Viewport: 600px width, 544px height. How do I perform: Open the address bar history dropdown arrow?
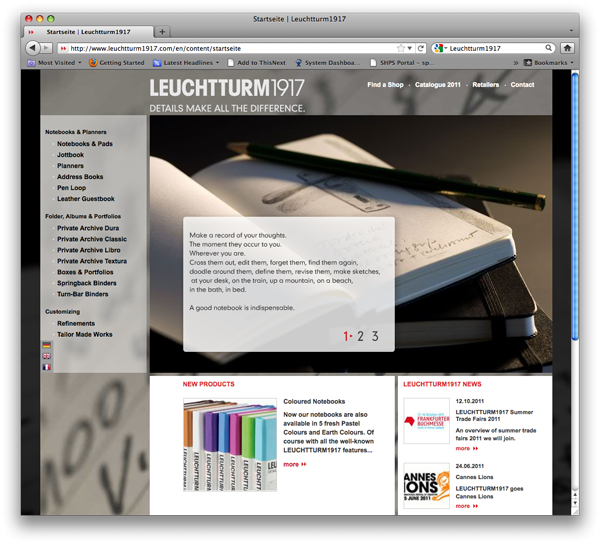point(409,48)
